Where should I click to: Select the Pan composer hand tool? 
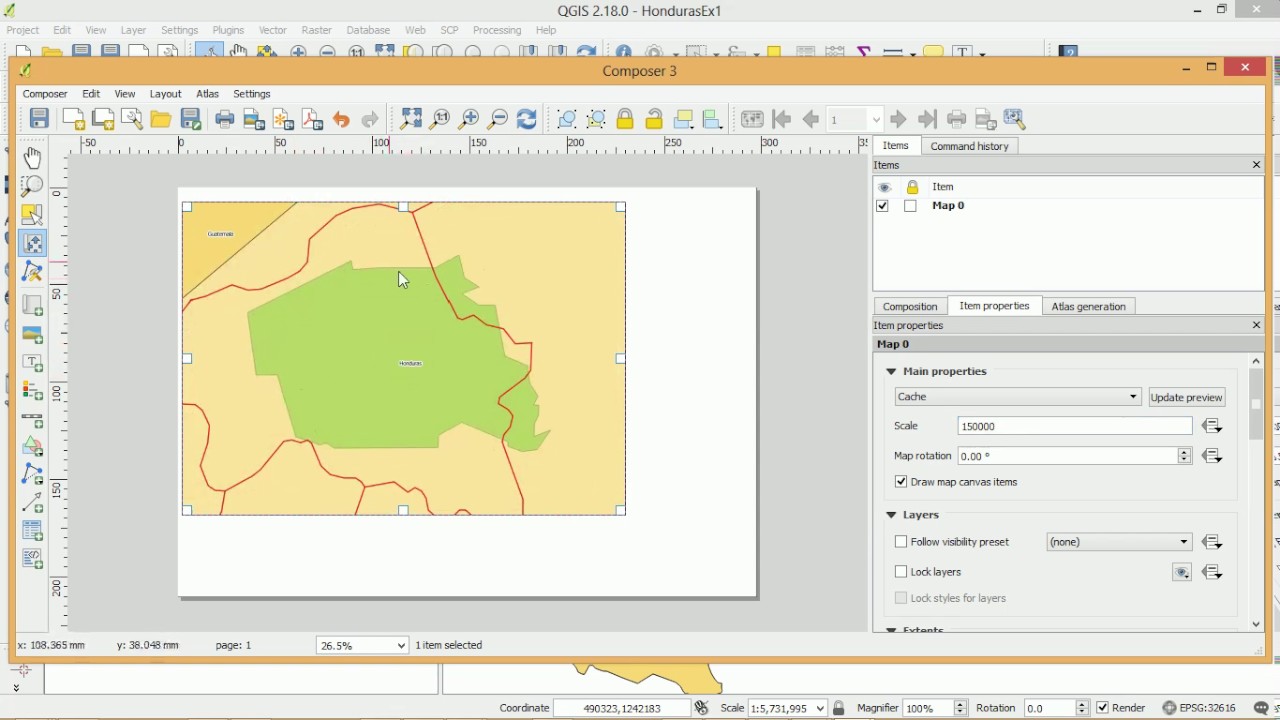[x=32, y=157]
